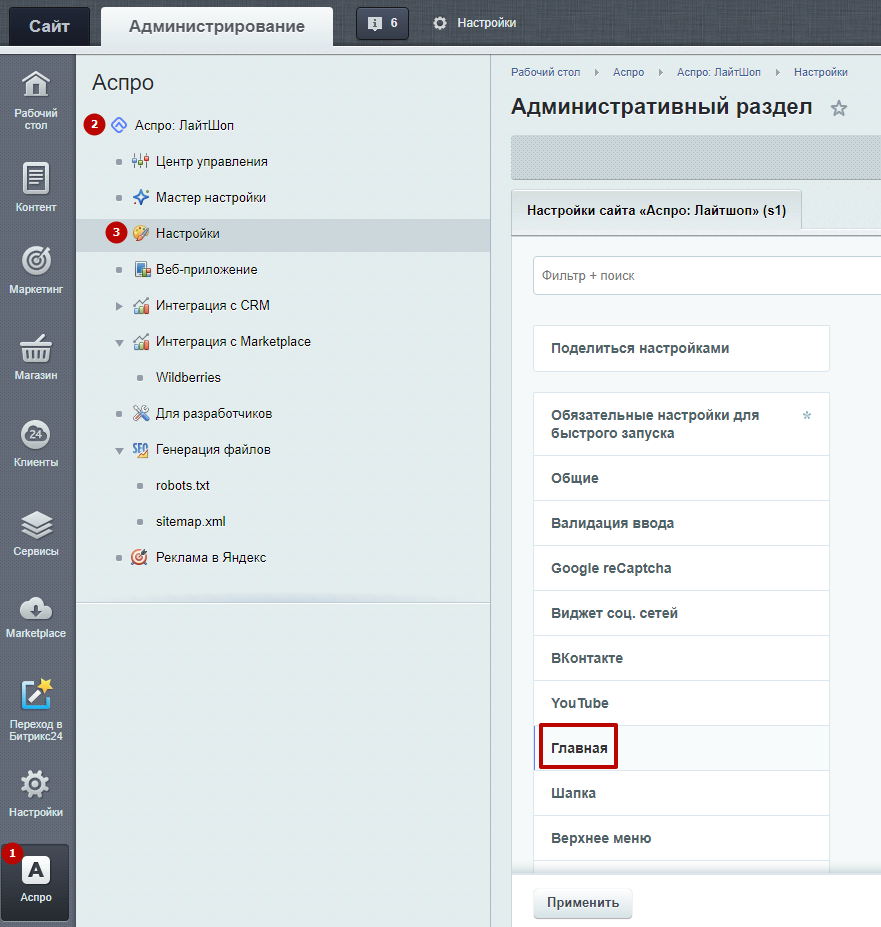Collapse the Интеграция с Marketplace tree node
This screenshot has width=881, height=927.
click(119, 343)
